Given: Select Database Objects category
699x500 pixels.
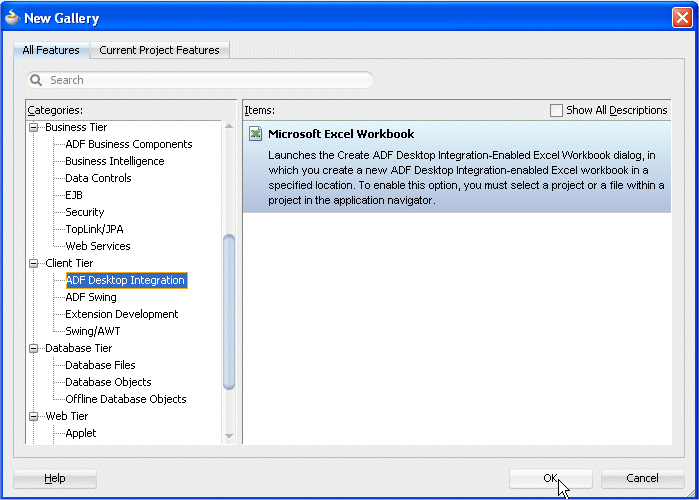Looking at the screenshot, I should click(x=108, y=382).
